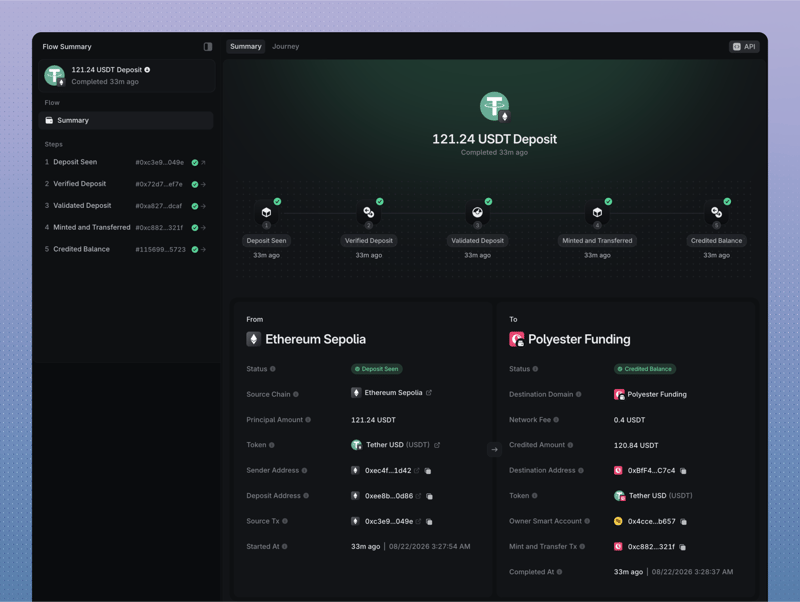Image resolution: width=800 pixels, height=602 pixels.
Task: Click info icon next to Owner Smart Account
Action: tap(587, 521)
